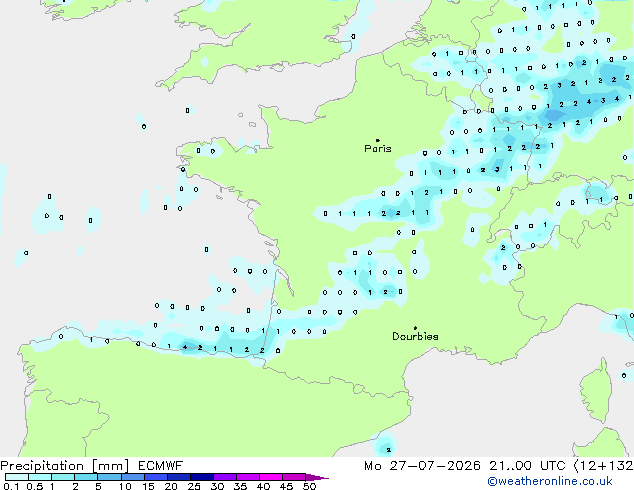Click the legend value label 0.1
The image size is (634, 490).
11,486
